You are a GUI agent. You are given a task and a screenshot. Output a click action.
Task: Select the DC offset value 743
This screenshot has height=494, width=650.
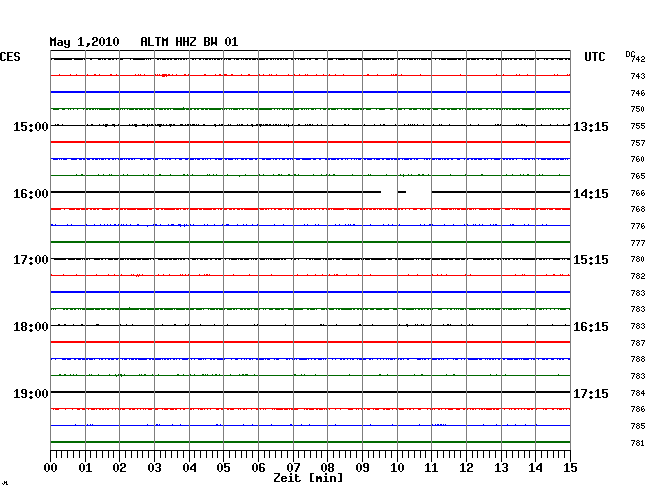click(638, 76)
